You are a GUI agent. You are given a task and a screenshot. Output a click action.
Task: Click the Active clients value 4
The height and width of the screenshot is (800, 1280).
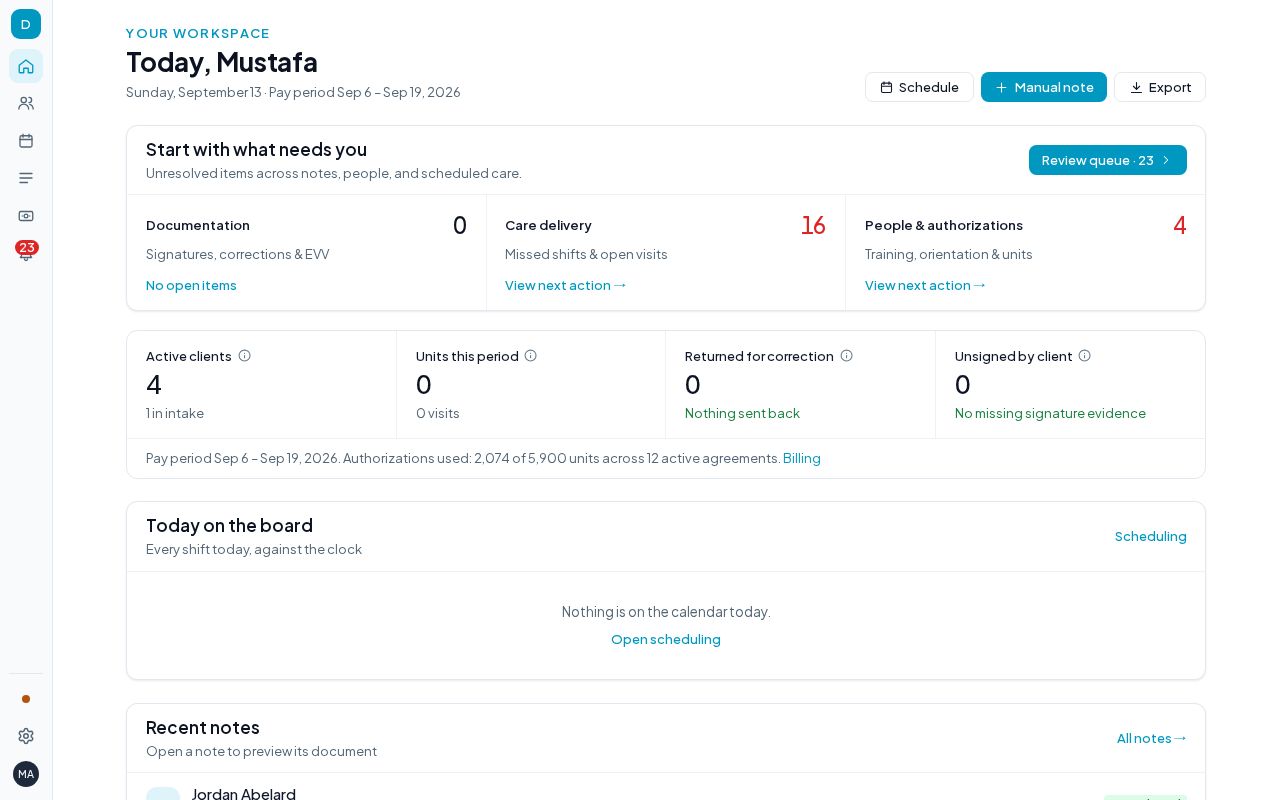154,384
